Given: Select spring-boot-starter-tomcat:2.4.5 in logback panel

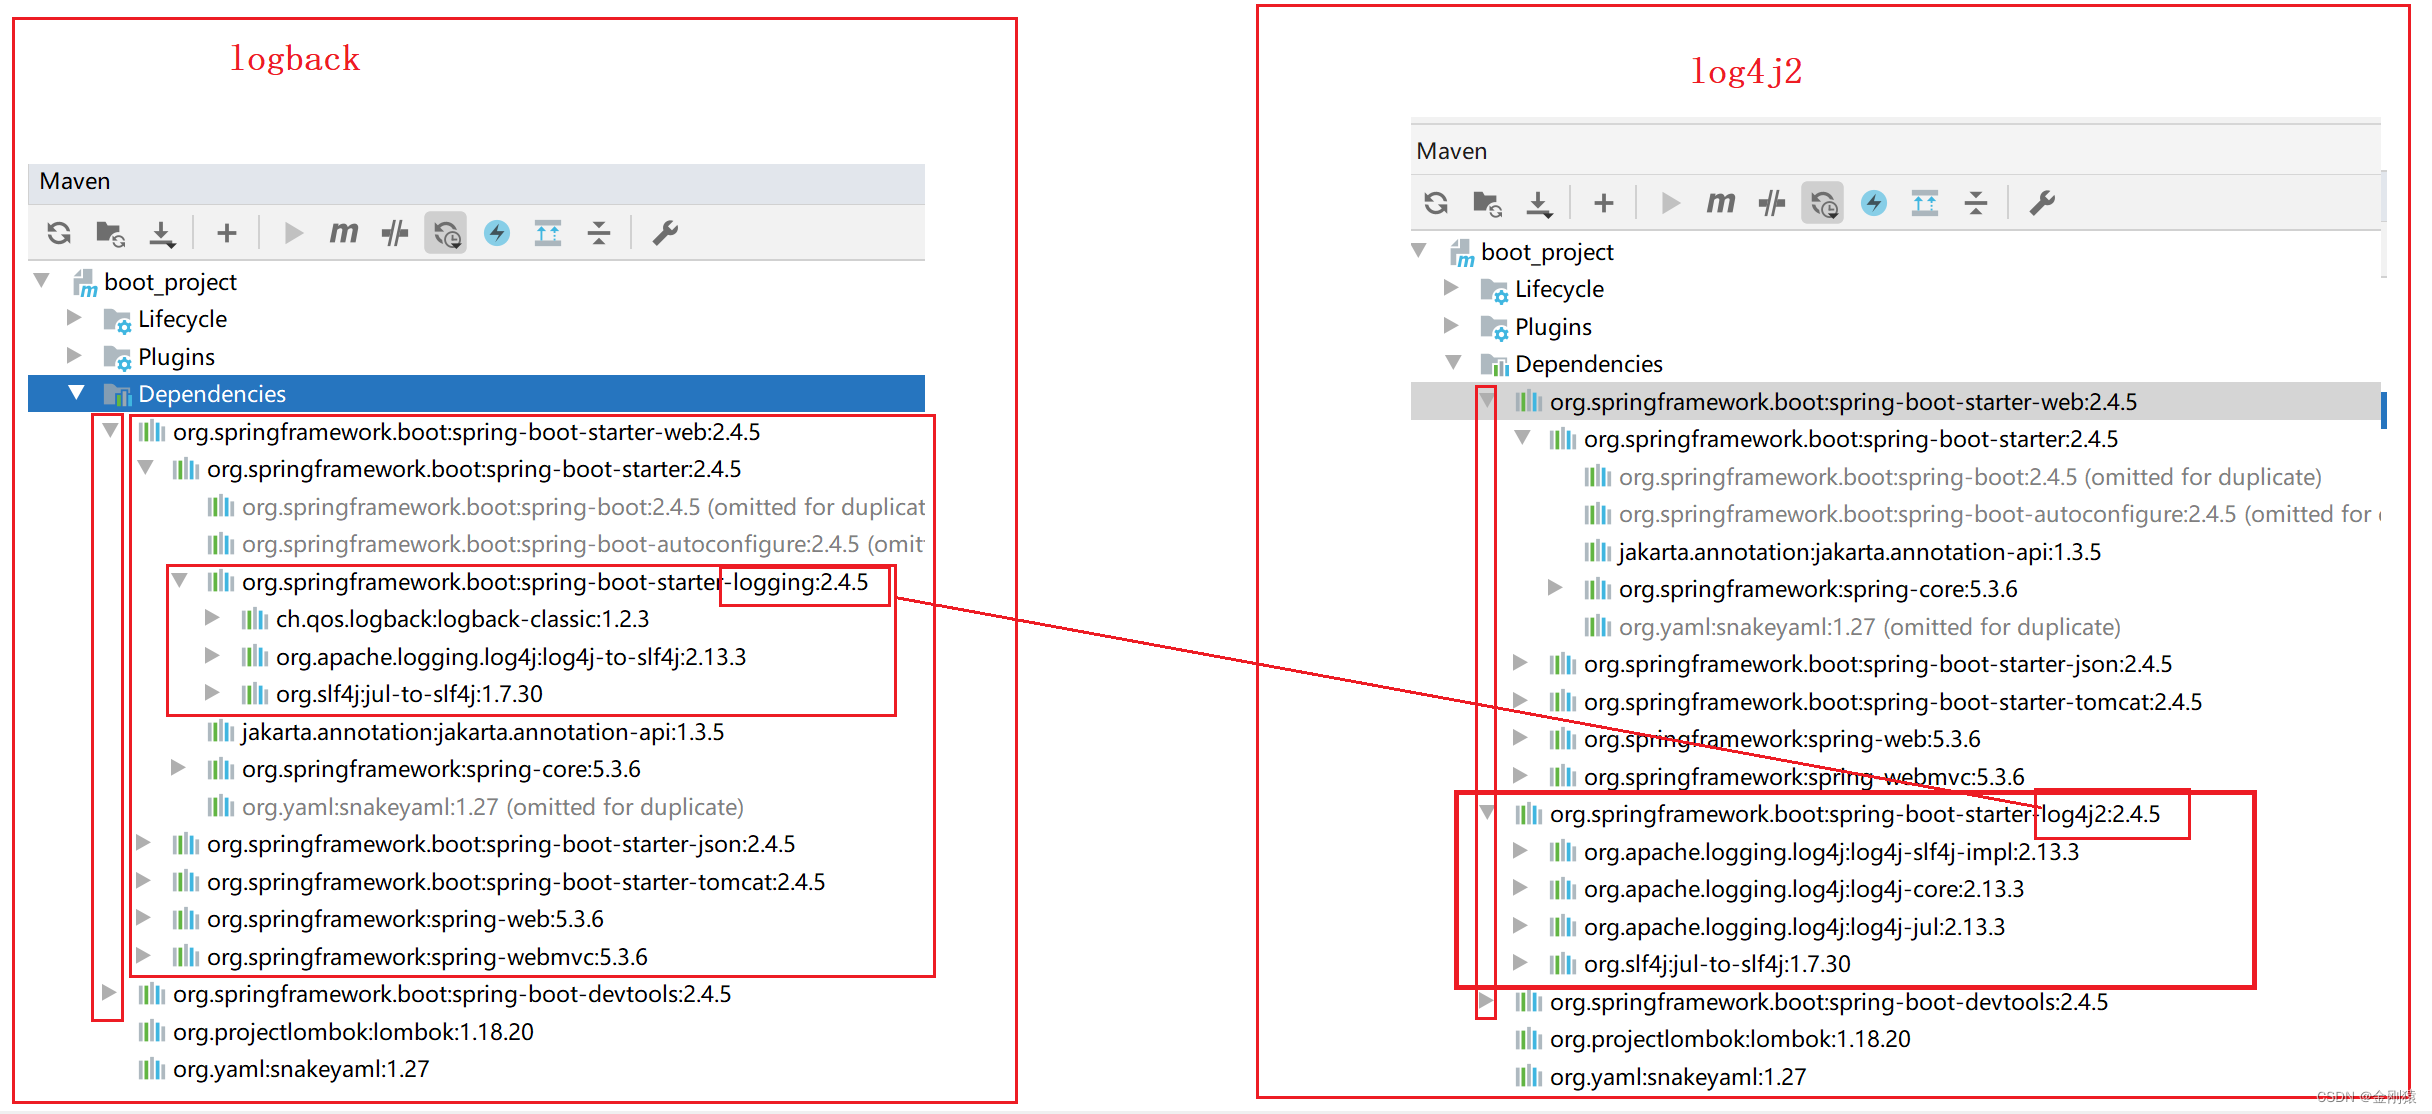Looking at the screenshot, I should [x=516, y=882].
